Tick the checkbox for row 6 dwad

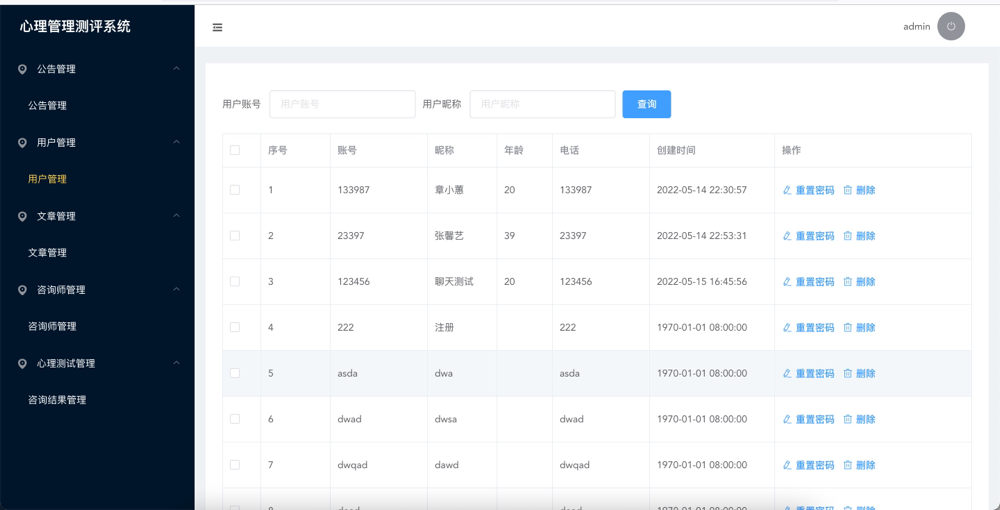[x=235, y=419]
